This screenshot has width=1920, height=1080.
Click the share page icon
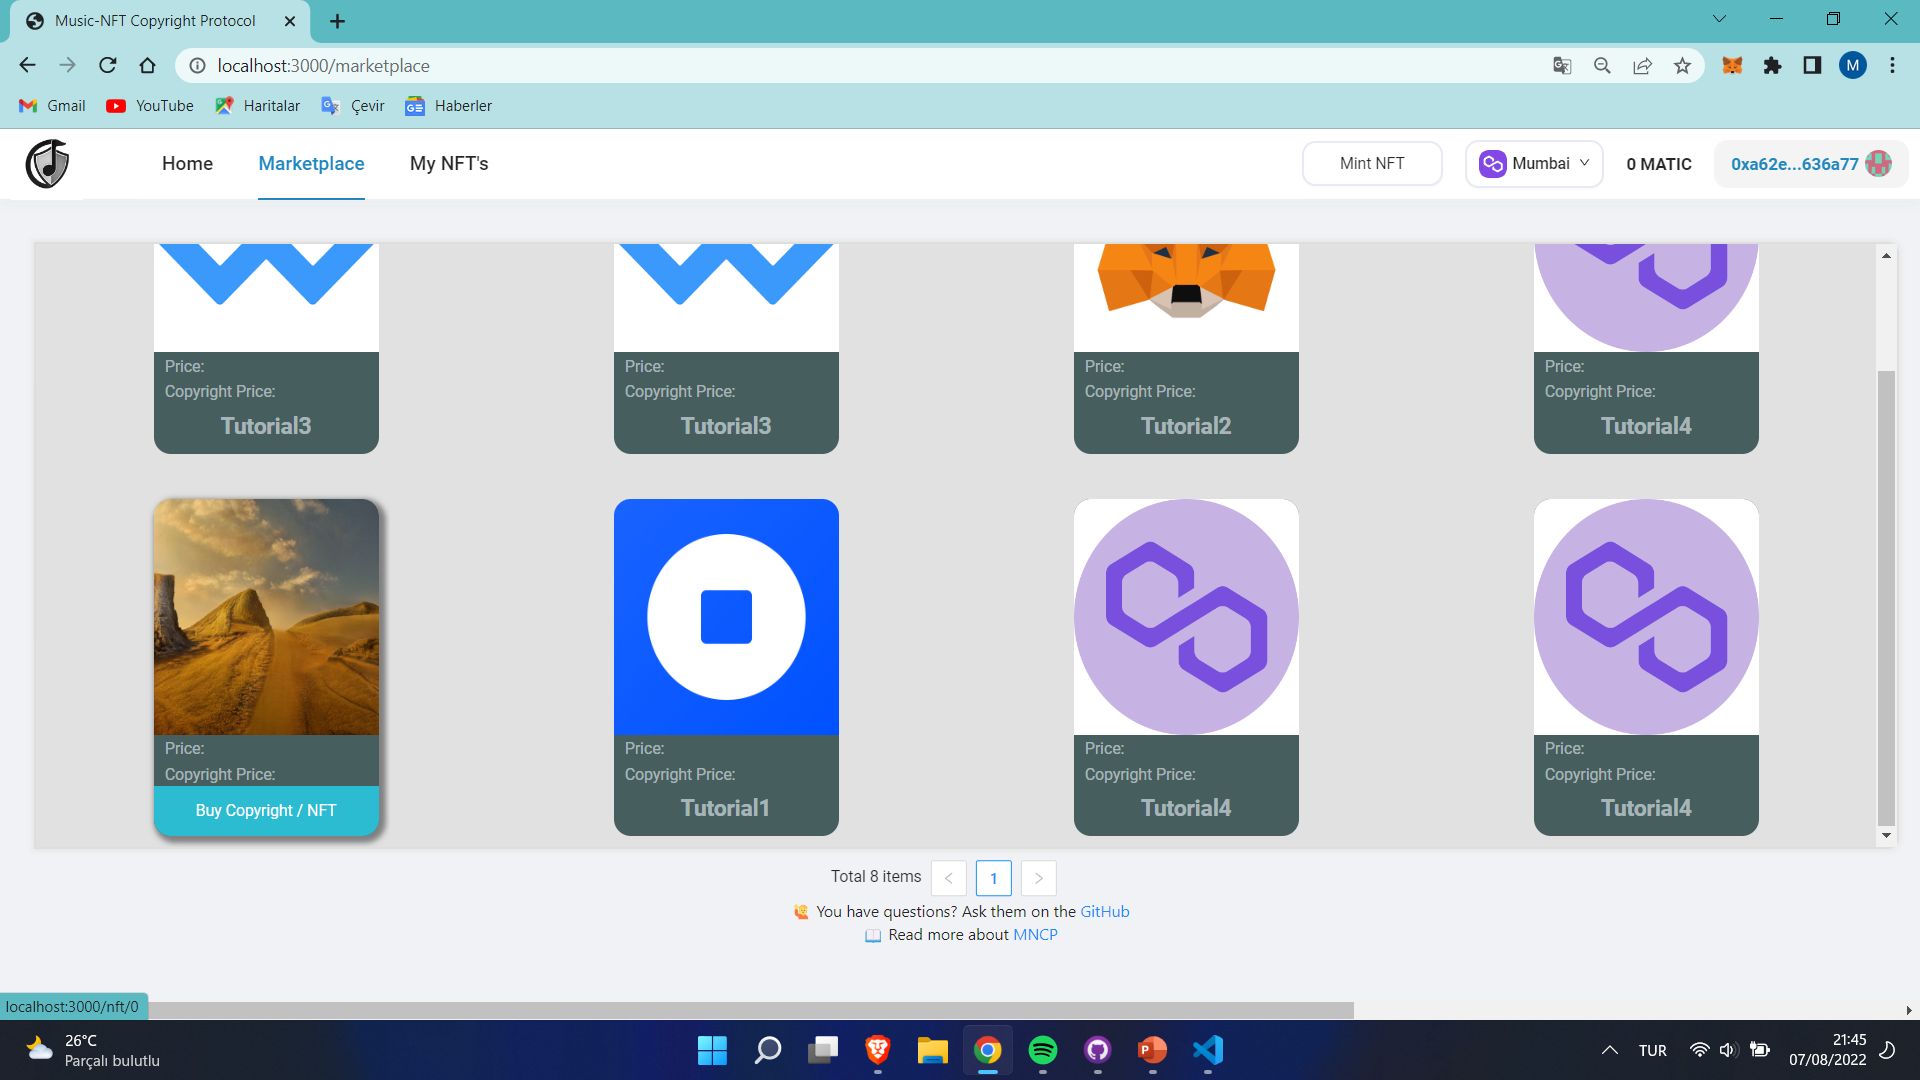click(1642, 65)
